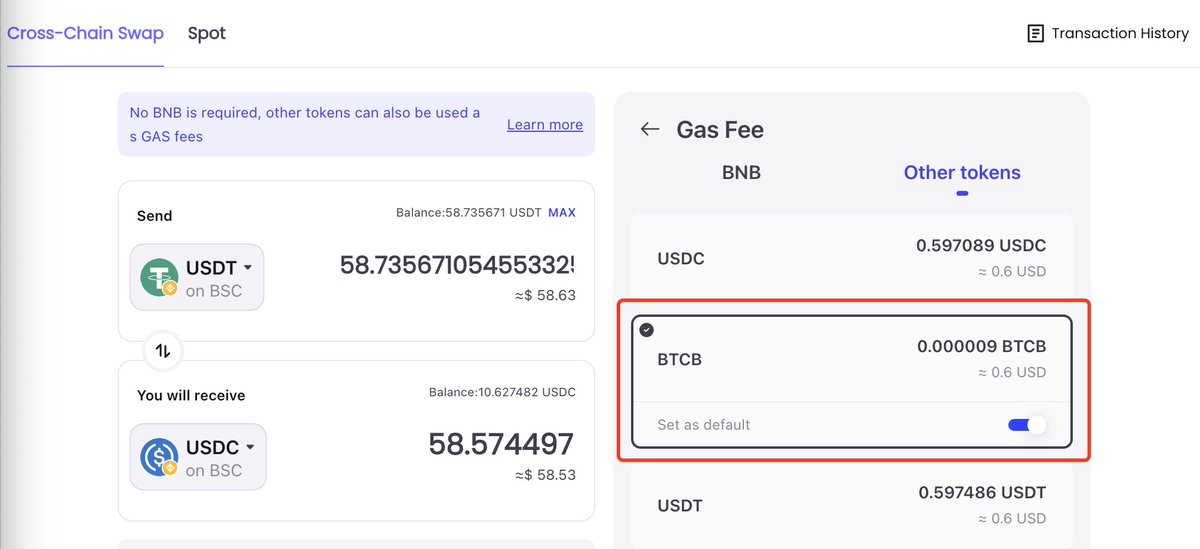Viewport: 1200px width, 549px height.
Task: Open the USDC token dropdown arrow
Action: pos(250,447)
